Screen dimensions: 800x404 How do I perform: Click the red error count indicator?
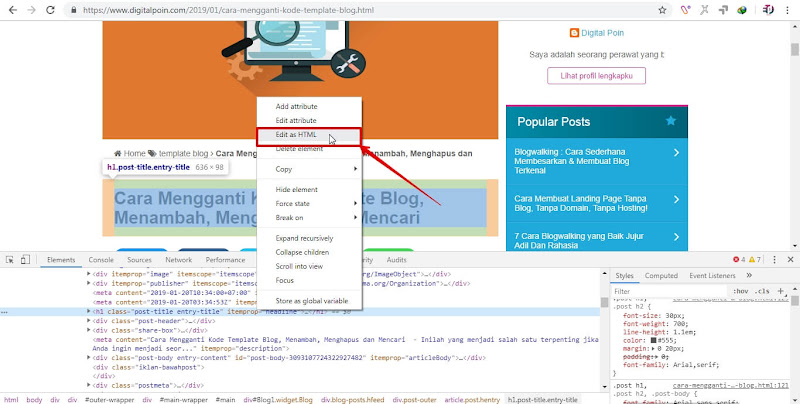pyautogui.click(x=739, y=260)
